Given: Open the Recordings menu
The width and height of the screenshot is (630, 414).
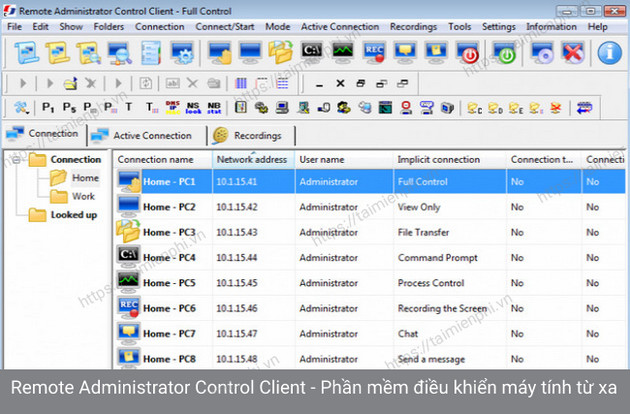Looking at the screenshot, I should click(x=413, y=27).
